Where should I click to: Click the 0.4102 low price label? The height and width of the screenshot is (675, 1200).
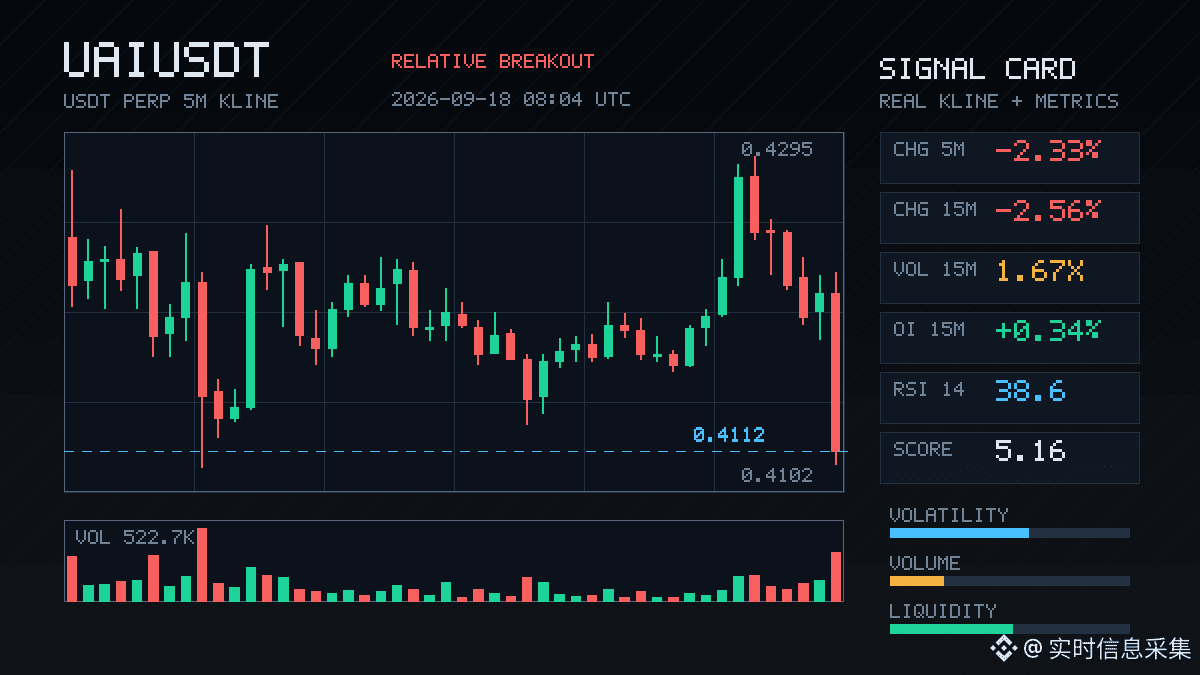point(777,476)
